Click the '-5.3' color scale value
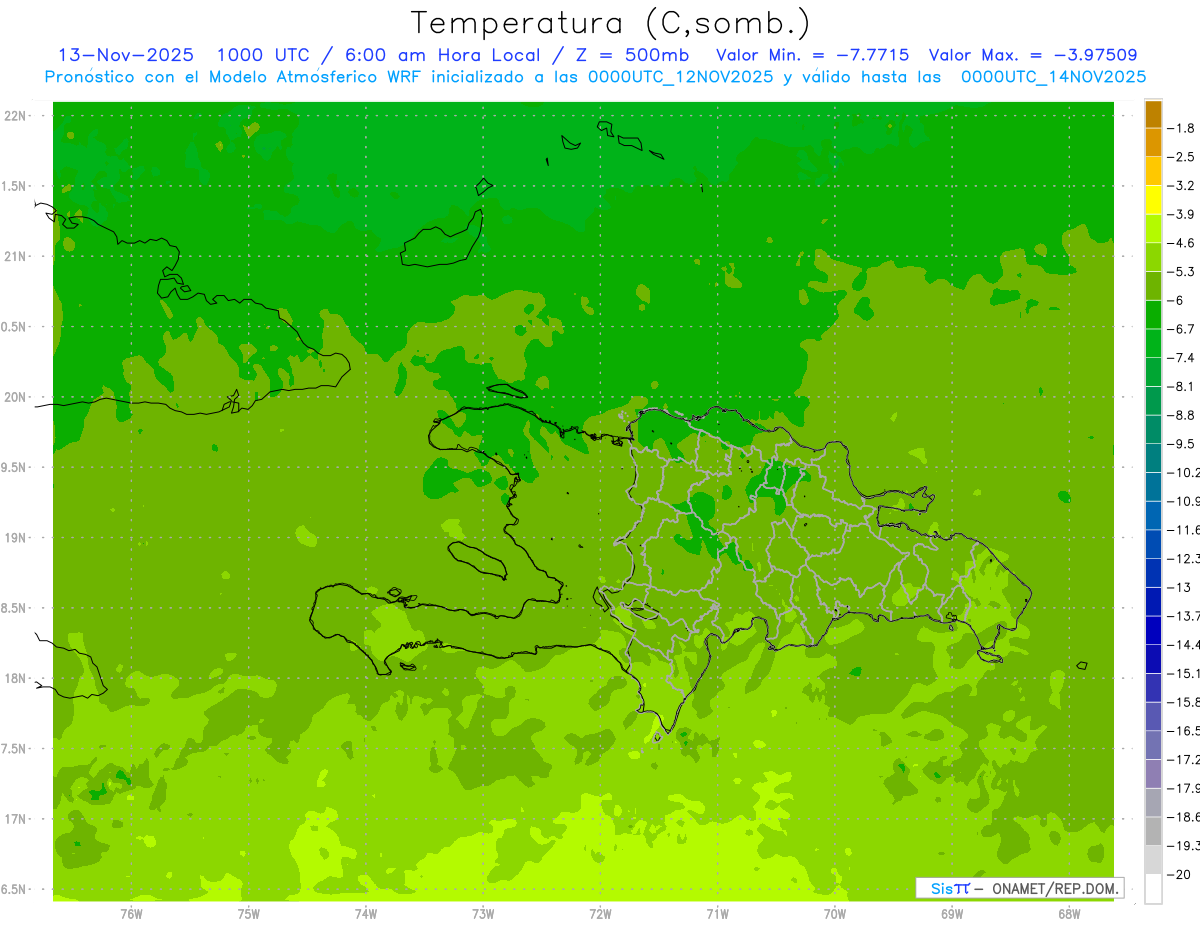This screenshot has height=927, width=1200. tap(1183, 272)
